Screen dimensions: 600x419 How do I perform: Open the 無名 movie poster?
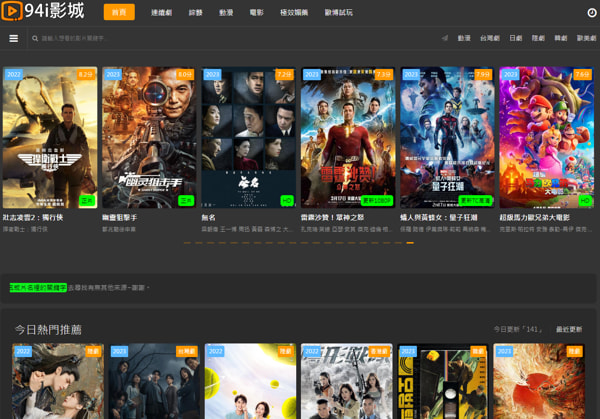click(x=248, y=137)
